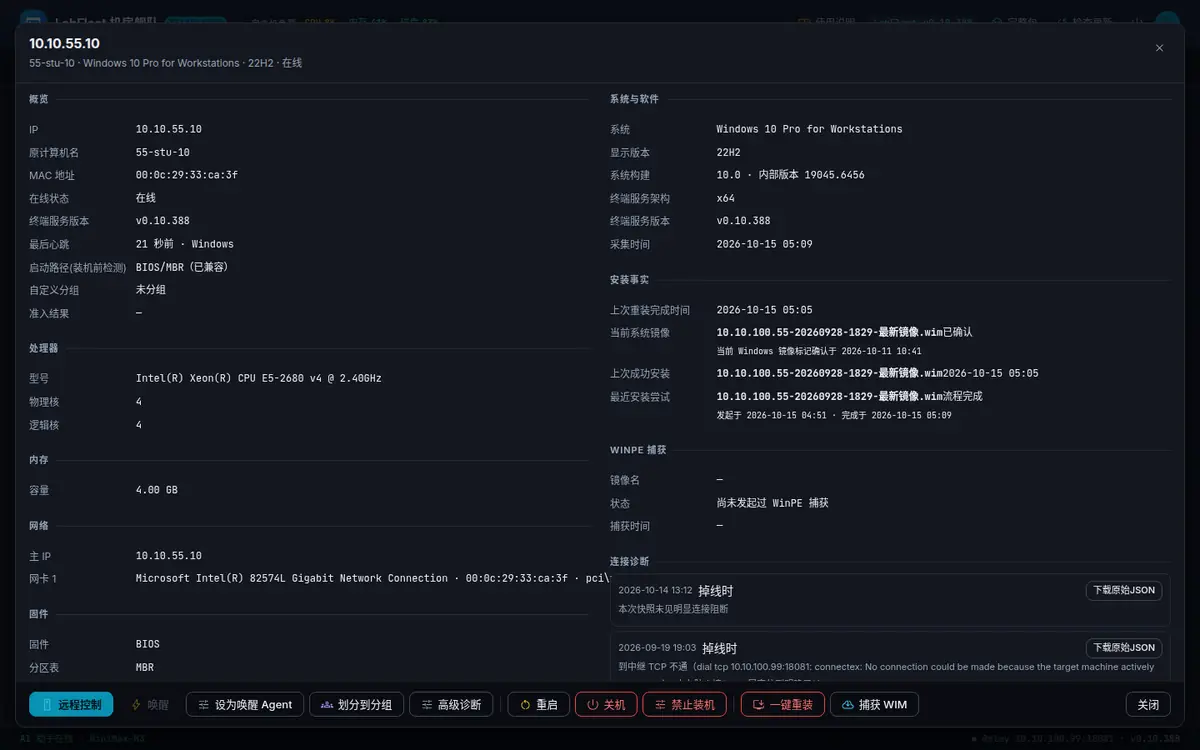Viewport: 1200px width, 750px height.
Task: Select the 10.10.55.10 dialog title
Action: click(64, 43)
